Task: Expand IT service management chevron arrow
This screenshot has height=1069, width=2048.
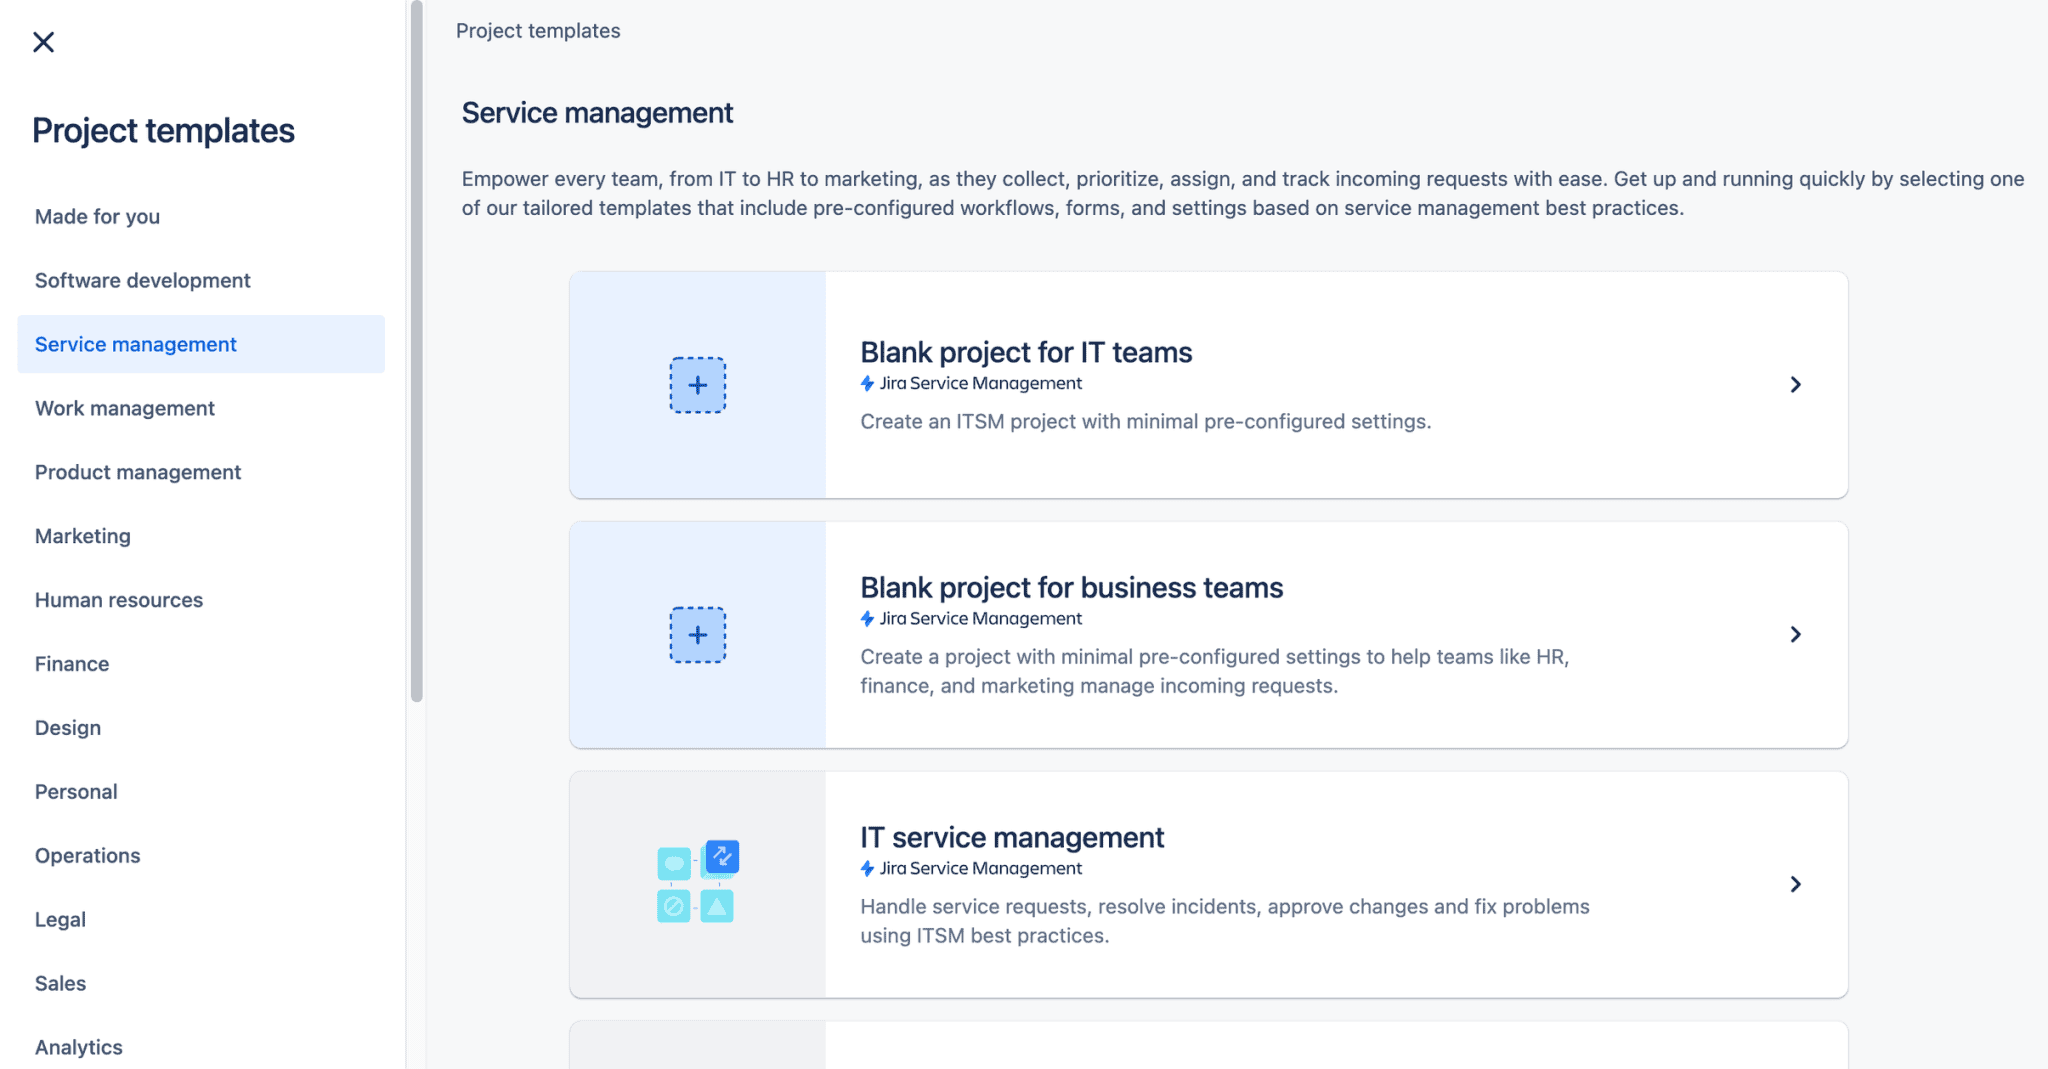Action: click(x=1795, y=884)
